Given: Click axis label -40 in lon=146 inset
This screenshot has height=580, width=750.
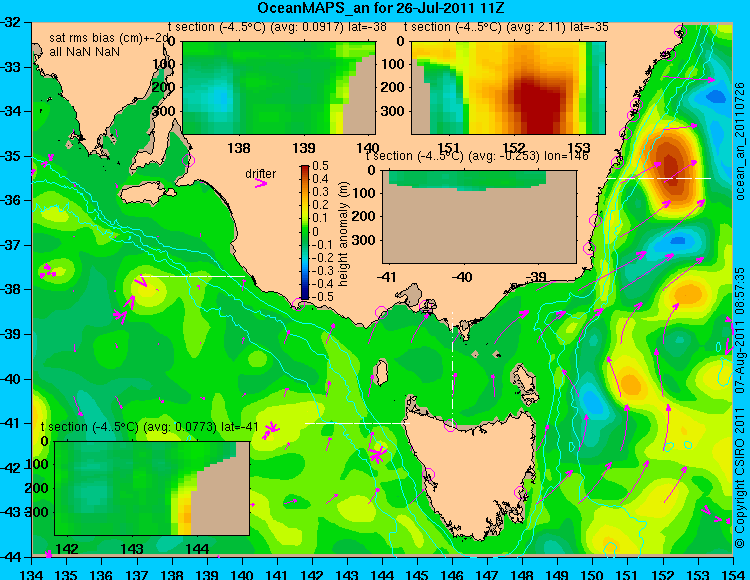Looking at the screenshot, I should [462, 276].
